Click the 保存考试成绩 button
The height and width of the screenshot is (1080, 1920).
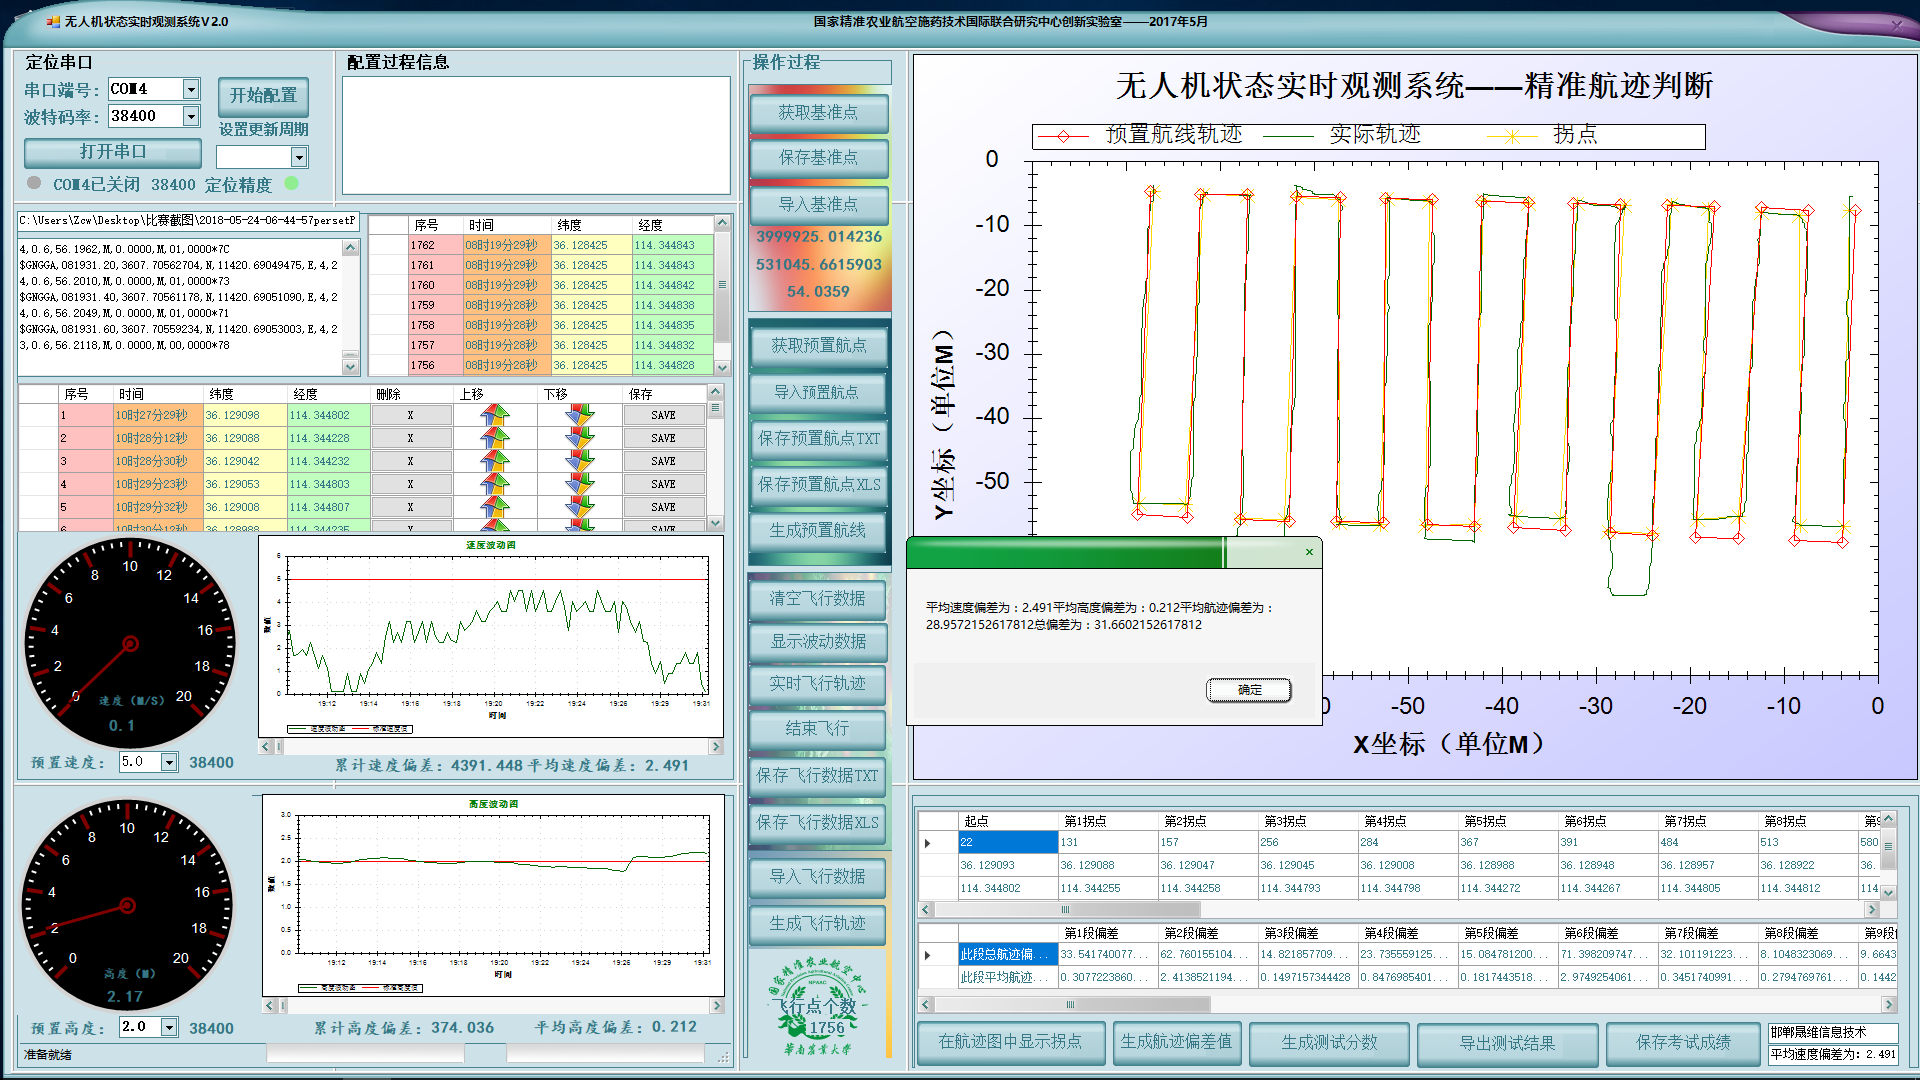(x=1683, y=1042)
